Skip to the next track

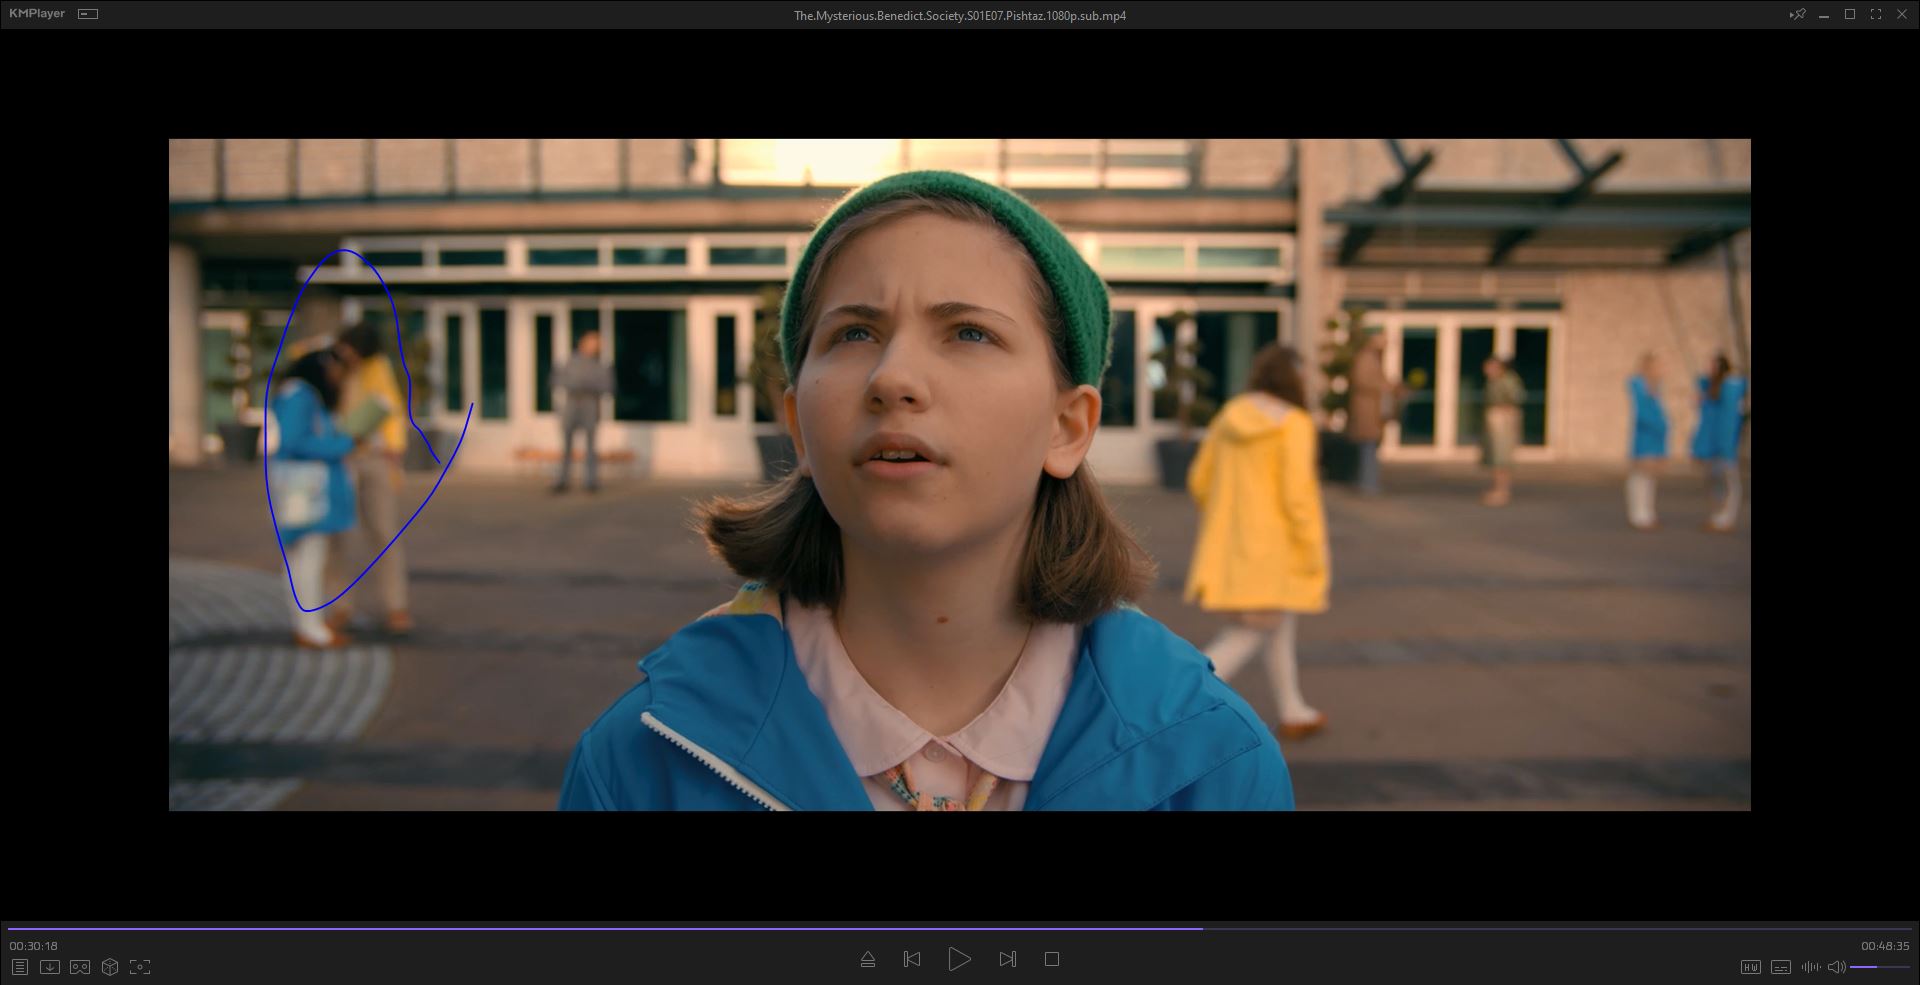tap(1007, 959)
